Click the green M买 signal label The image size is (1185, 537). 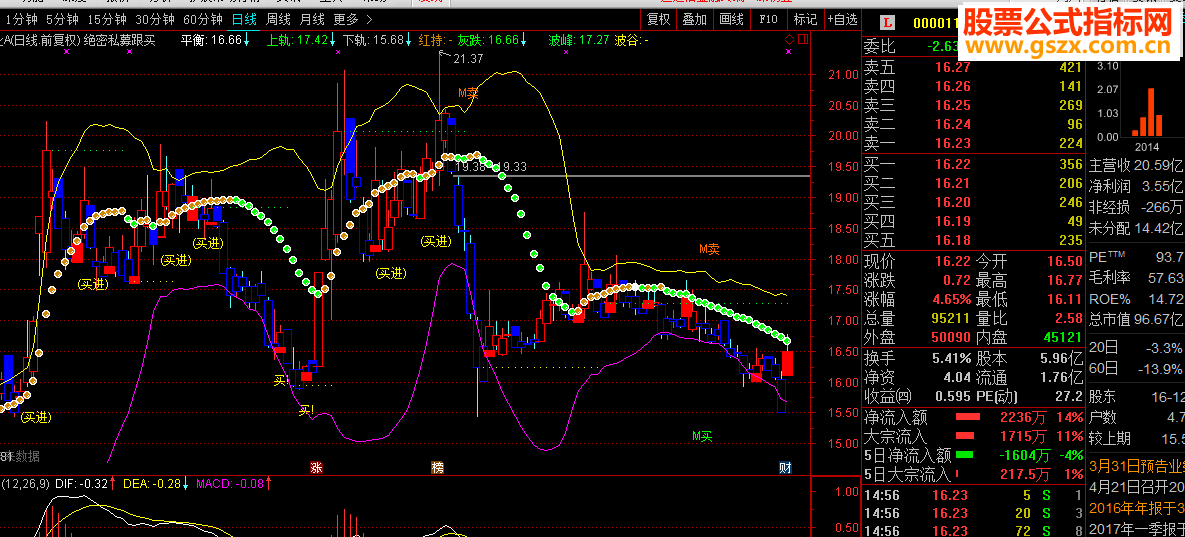[702, 435]
